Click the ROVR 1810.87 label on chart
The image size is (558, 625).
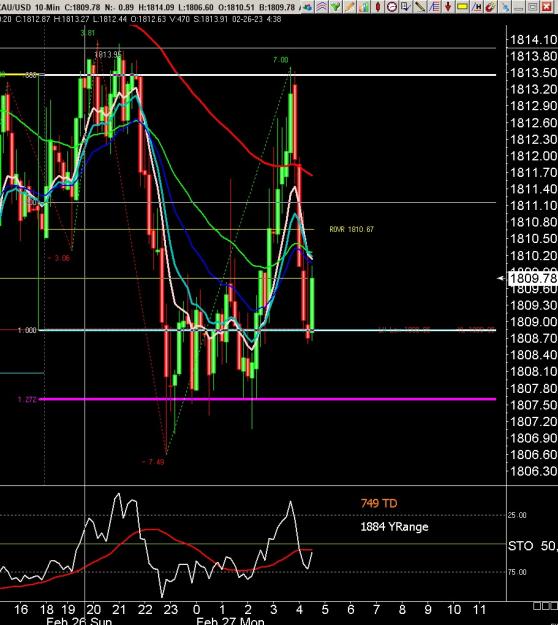click(352, 229)
